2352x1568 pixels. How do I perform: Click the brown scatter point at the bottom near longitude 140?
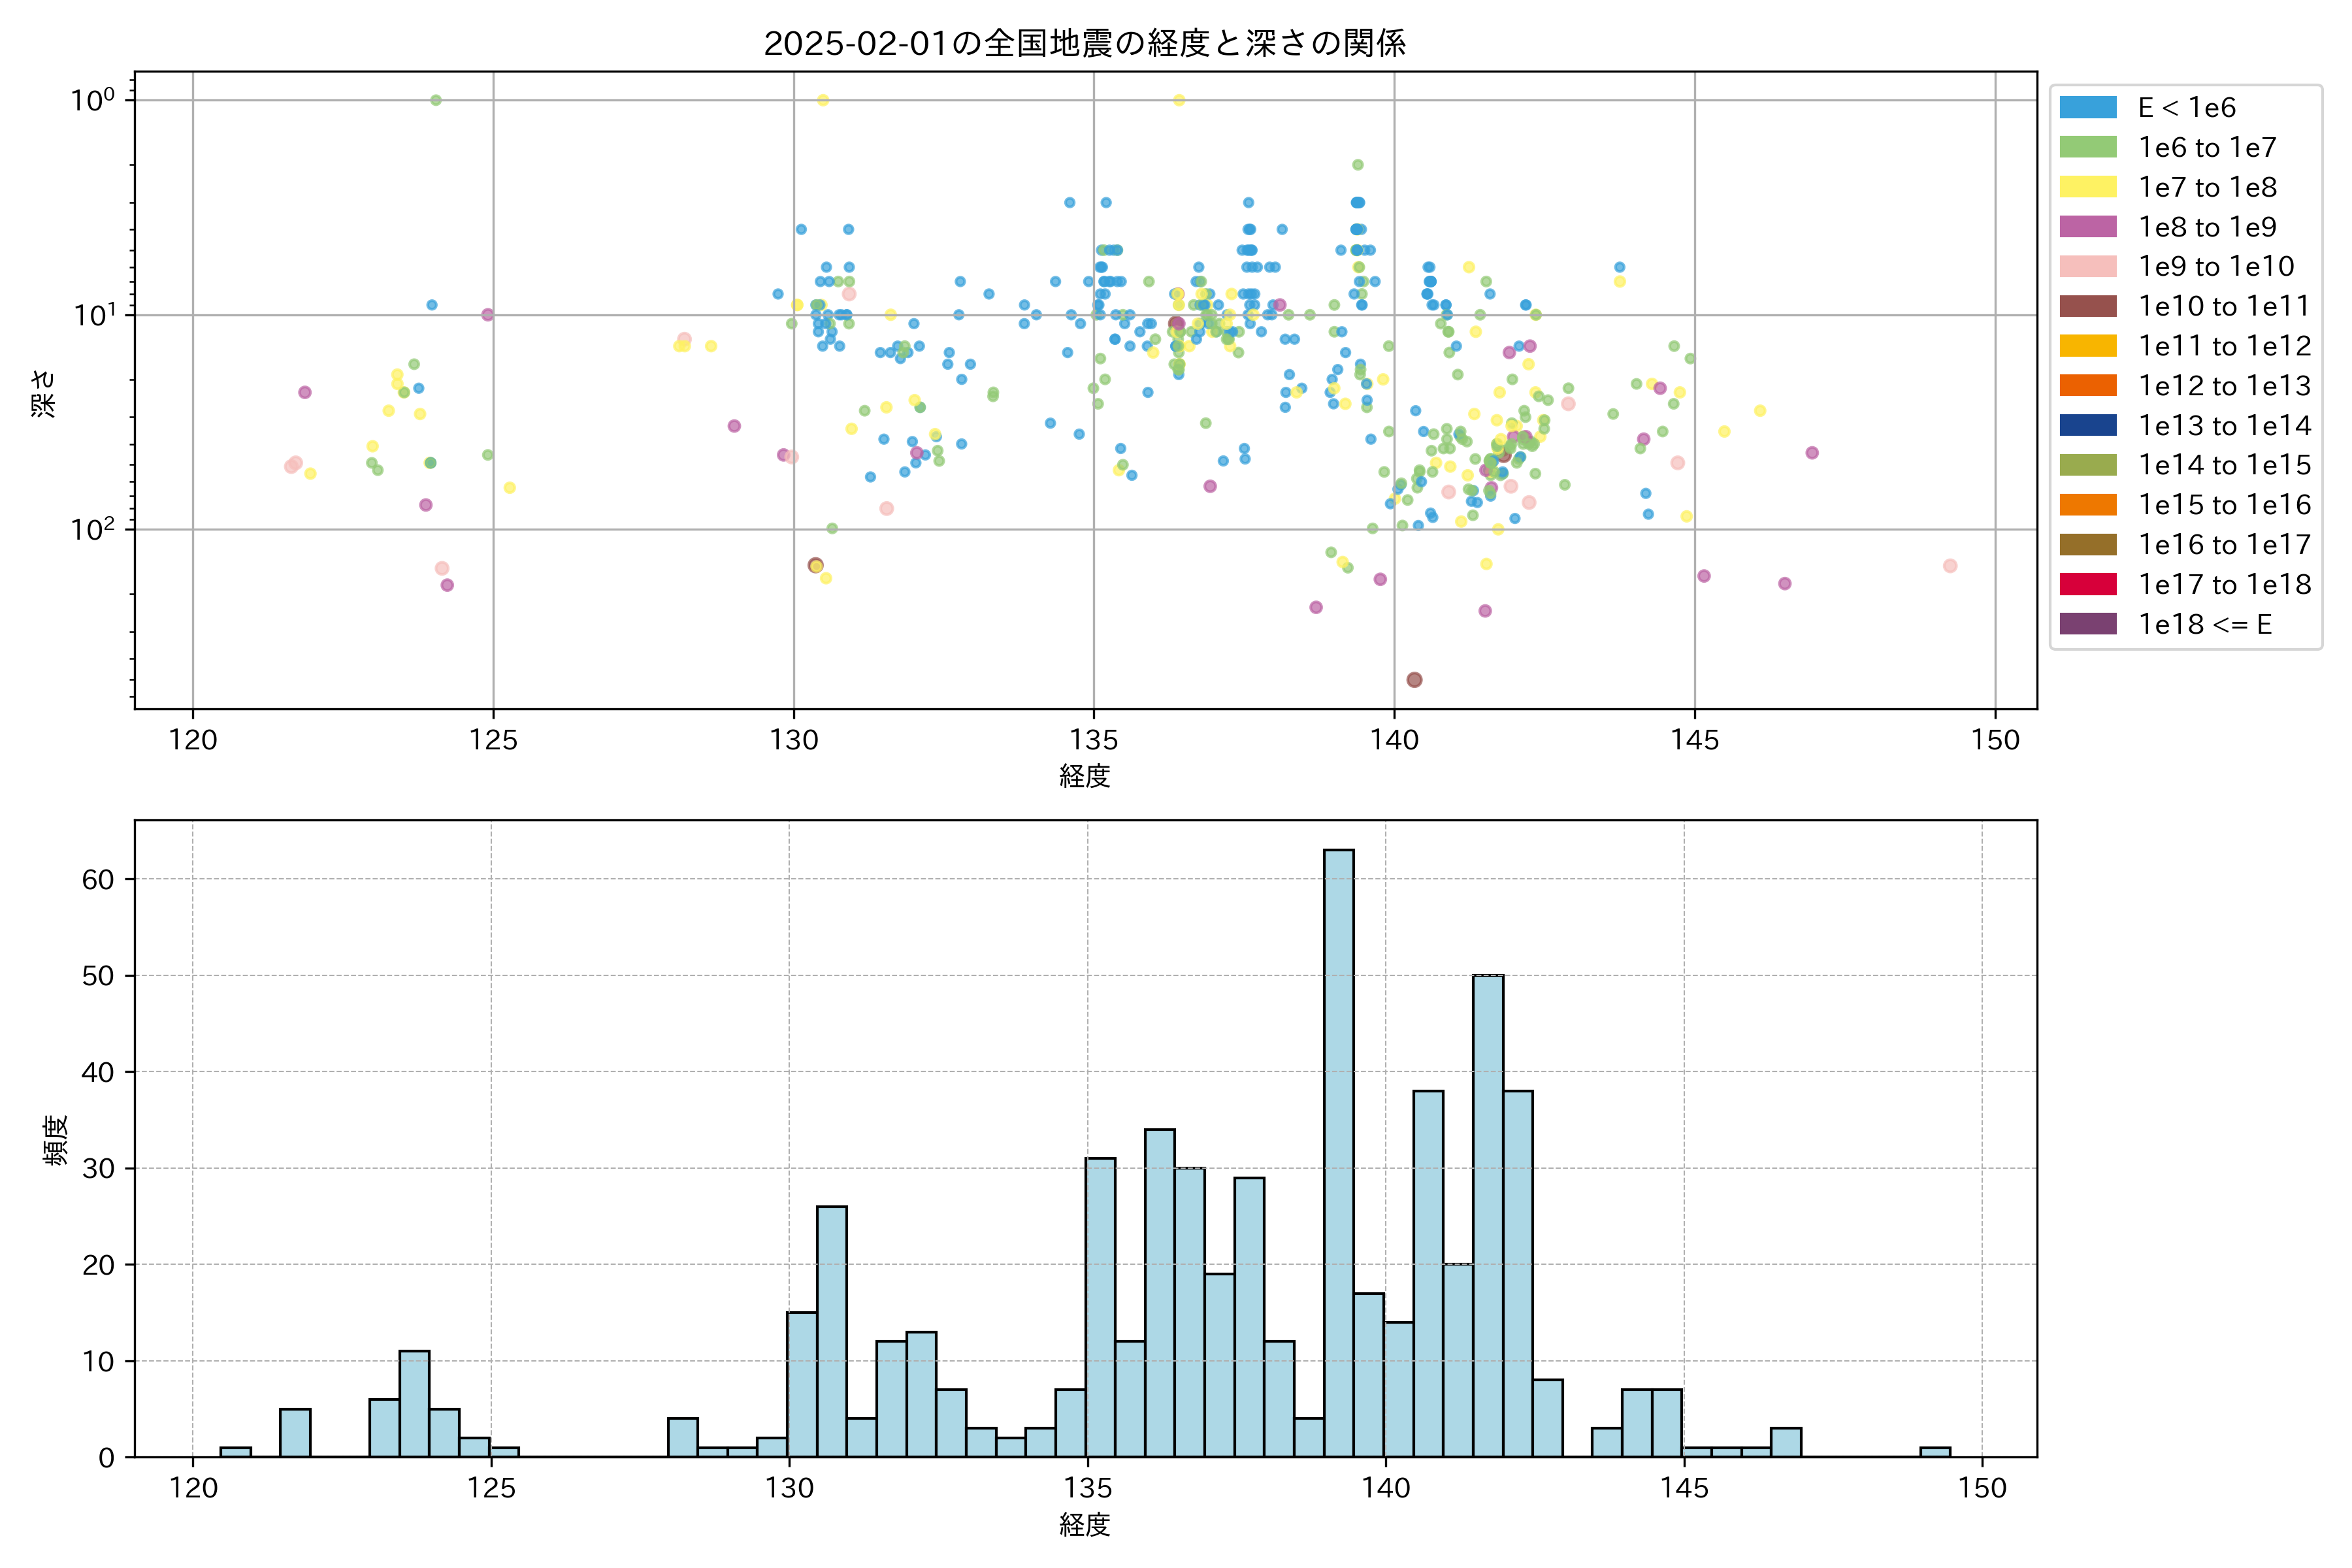(x=1414, y=680)
